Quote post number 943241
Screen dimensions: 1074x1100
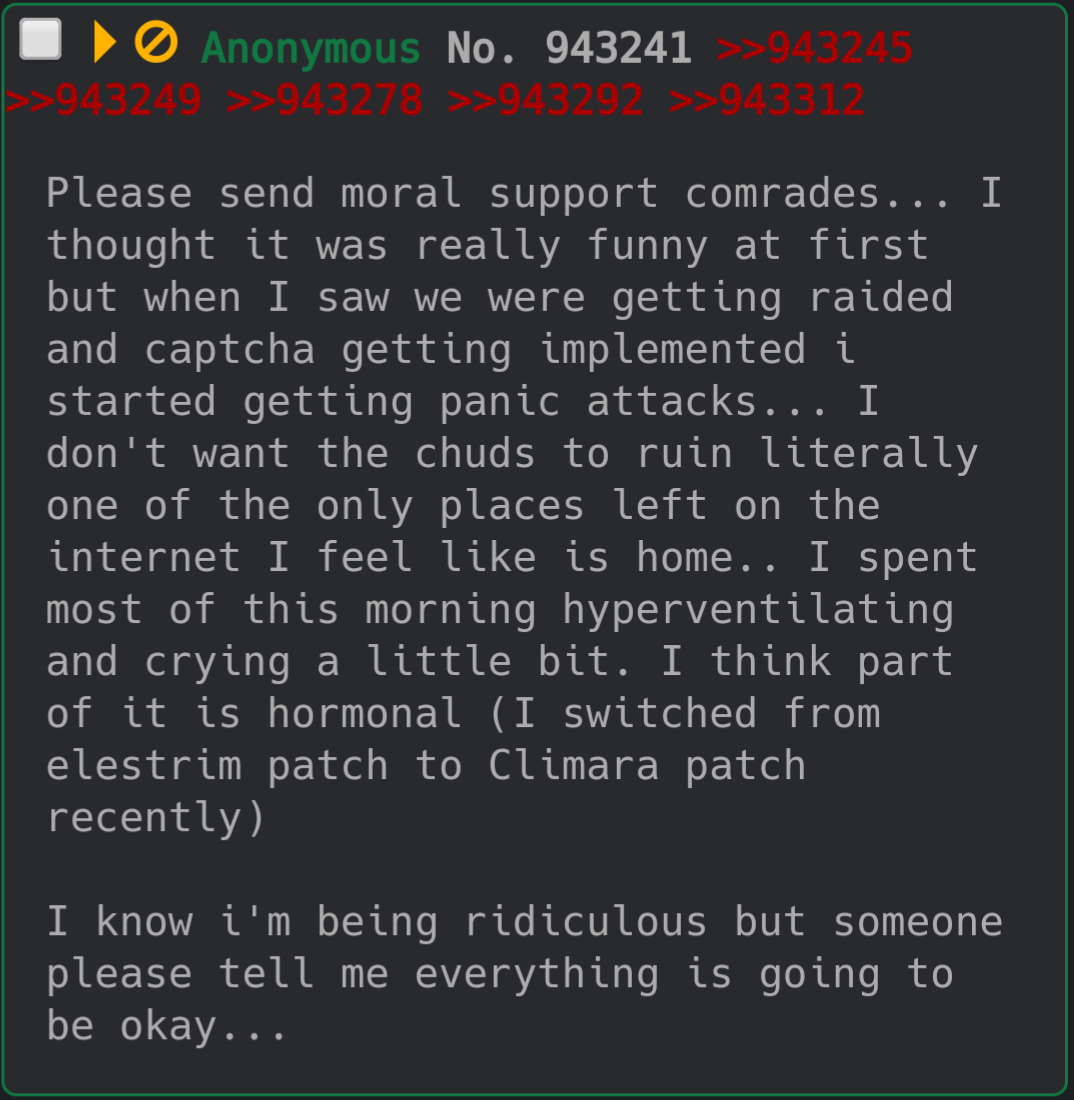[x=619, y=48]
